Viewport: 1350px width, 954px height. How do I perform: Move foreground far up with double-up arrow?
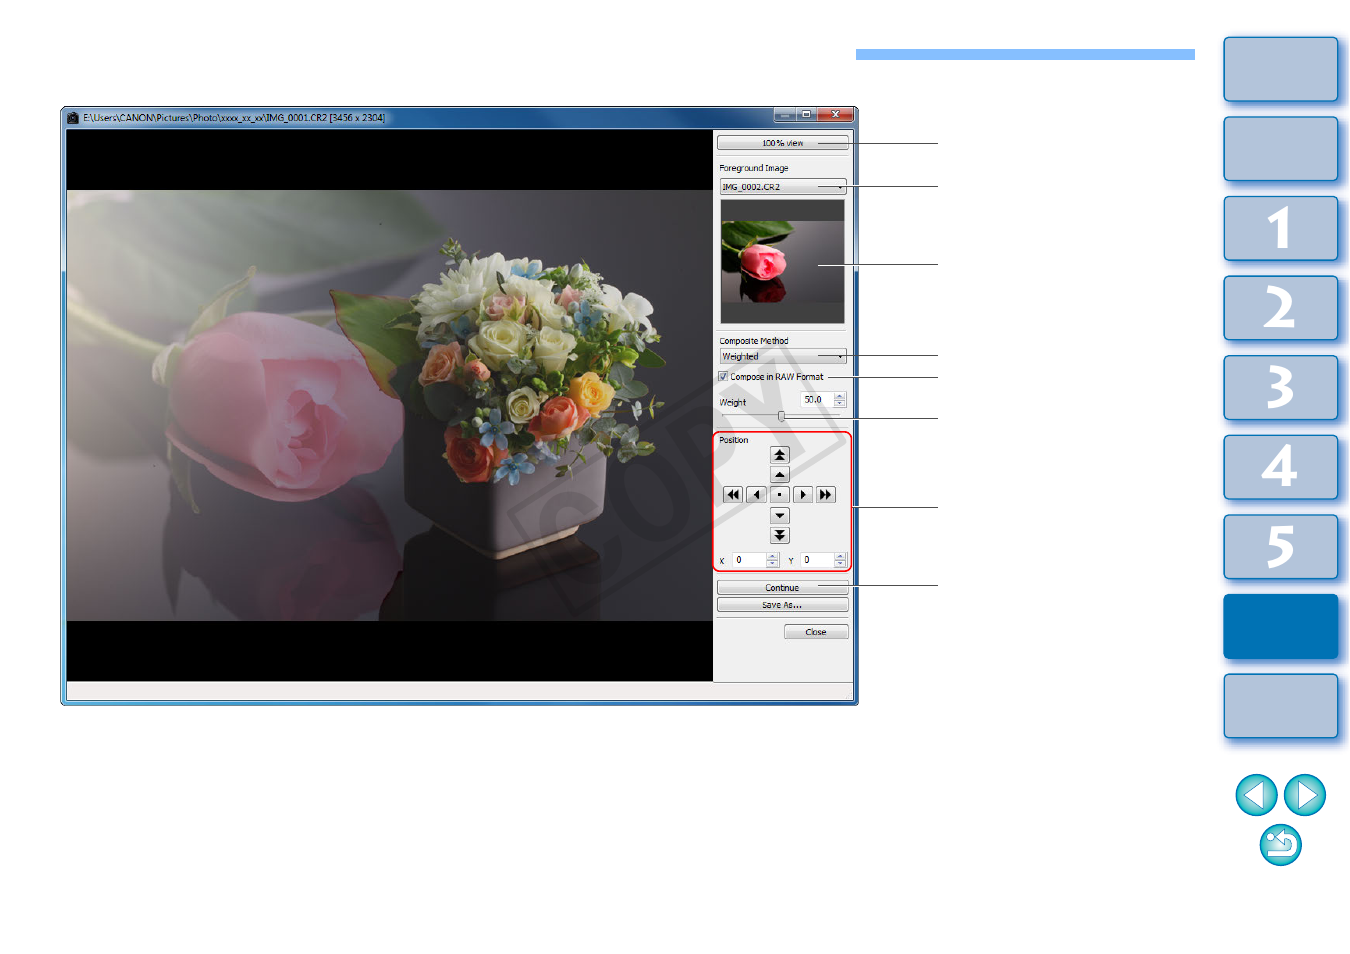point(780,455)
